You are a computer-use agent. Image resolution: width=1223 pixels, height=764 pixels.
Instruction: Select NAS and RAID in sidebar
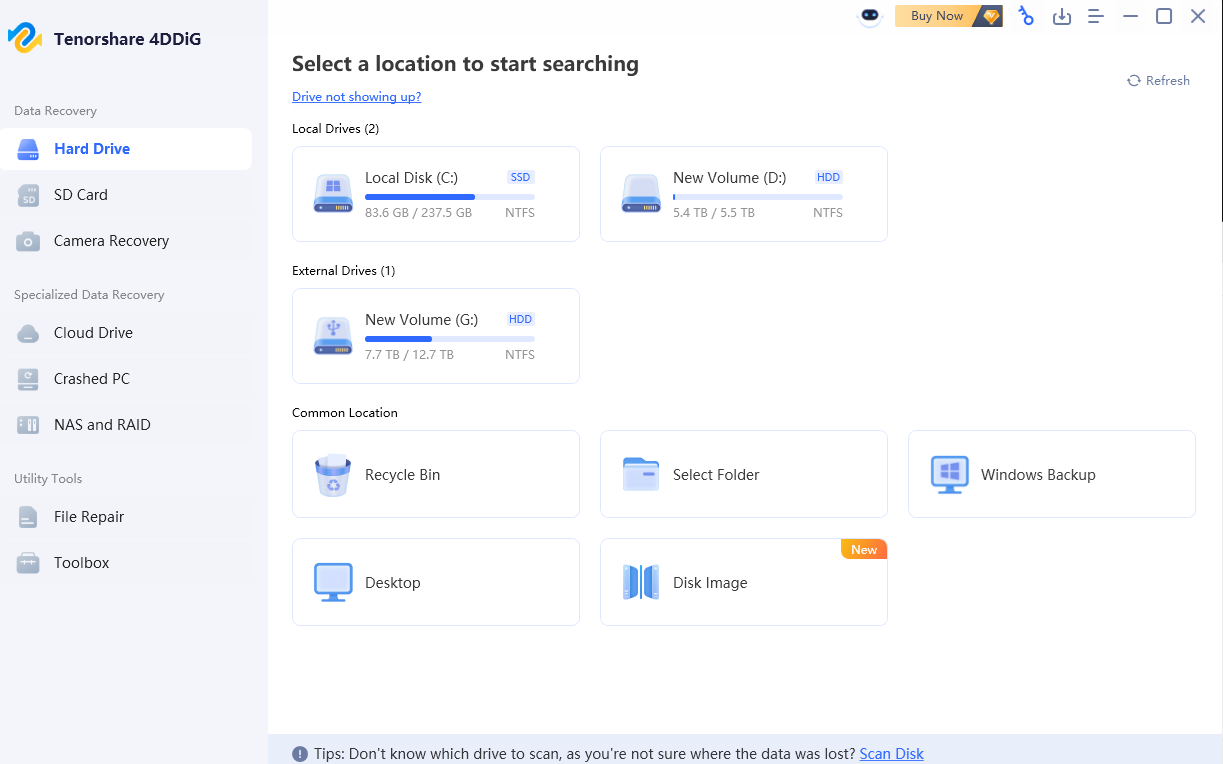tap(126, 425)
